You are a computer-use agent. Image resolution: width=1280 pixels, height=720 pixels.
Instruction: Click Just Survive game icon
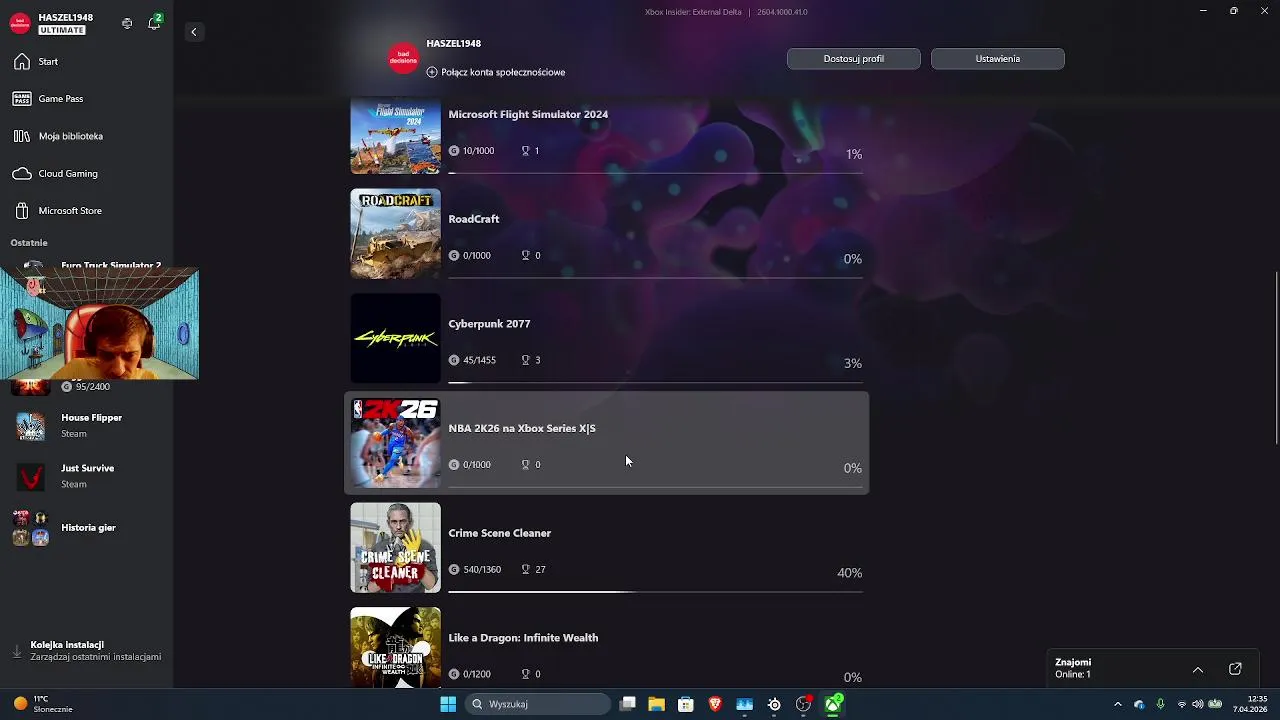[30, 477]
